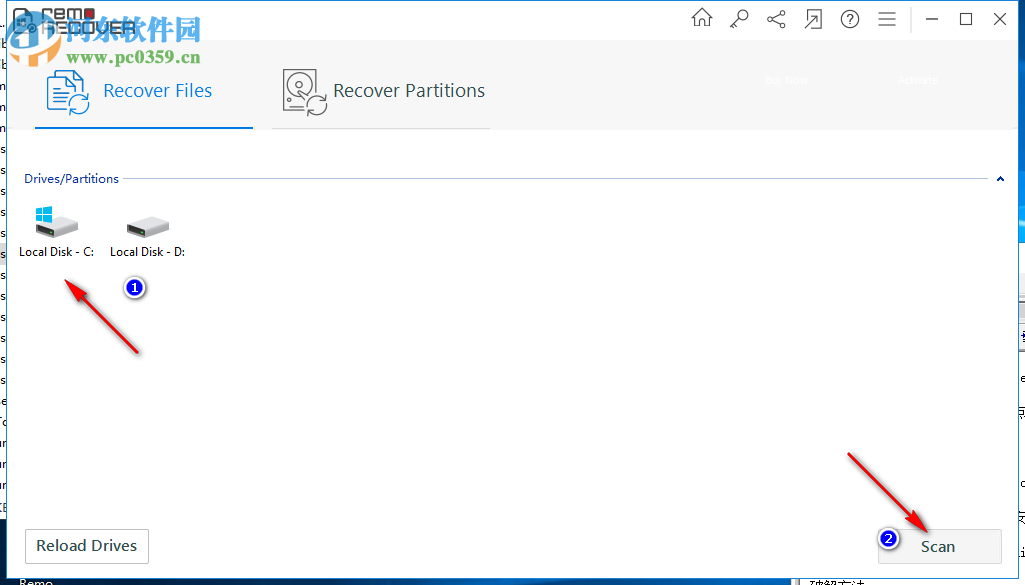Open the hamburger menu
Image resolution: width=1025 pixels, height=585 pixels.
[x=886, y=19]
